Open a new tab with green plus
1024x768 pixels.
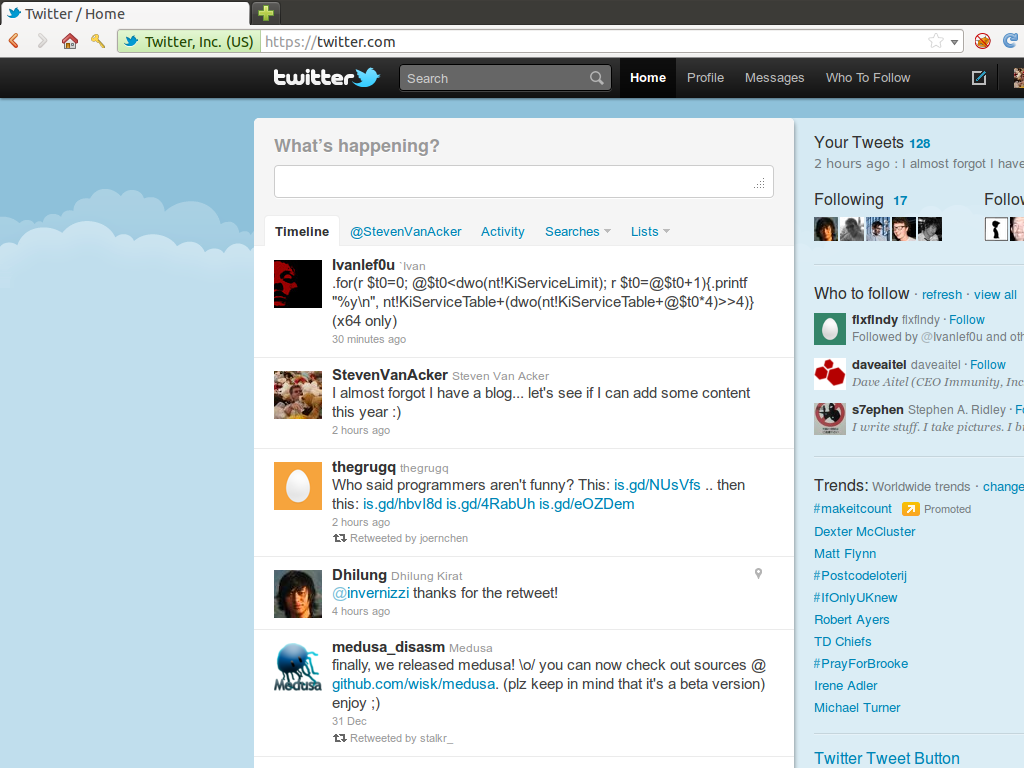(265, 12)
